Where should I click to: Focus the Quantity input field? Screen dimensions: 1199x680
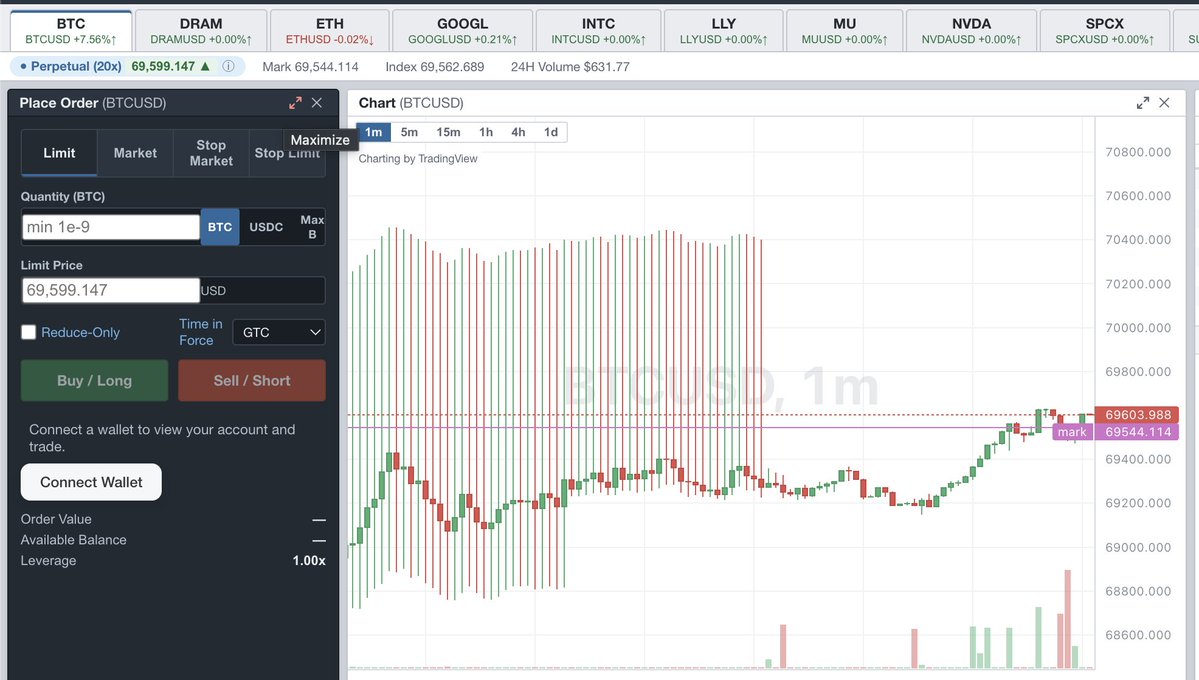pos(111,227)
